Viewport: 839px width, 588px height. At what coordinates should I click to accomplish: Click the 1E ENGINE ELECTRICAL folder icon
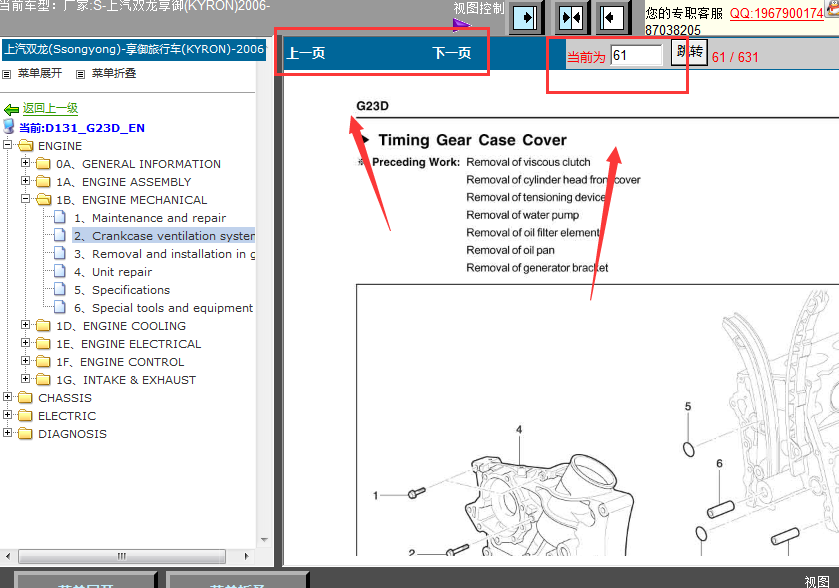[x=43, y=343]
